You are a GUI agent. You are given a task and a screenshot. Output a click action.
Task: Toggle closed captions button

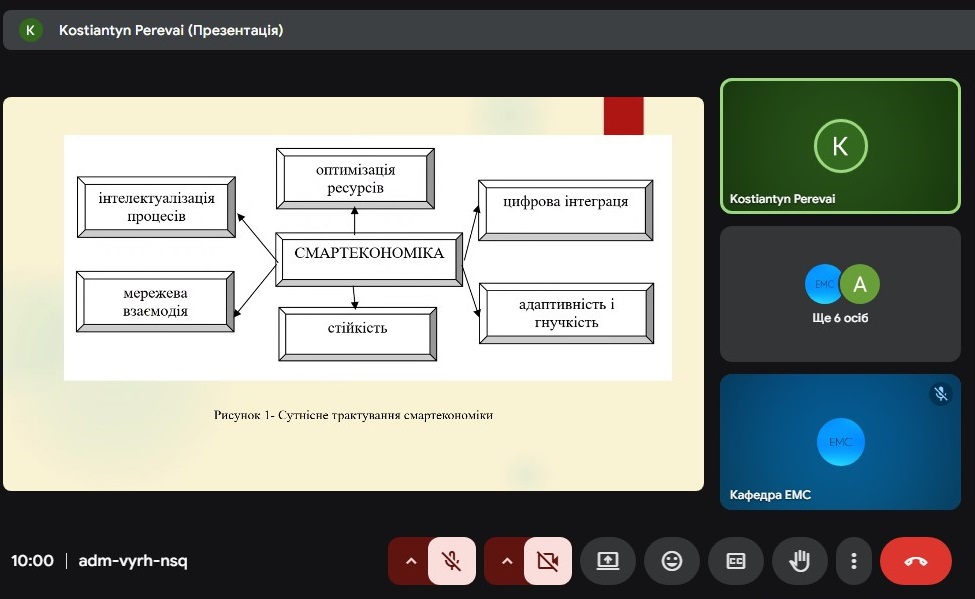pyautogui.click(x=736, y=561)
